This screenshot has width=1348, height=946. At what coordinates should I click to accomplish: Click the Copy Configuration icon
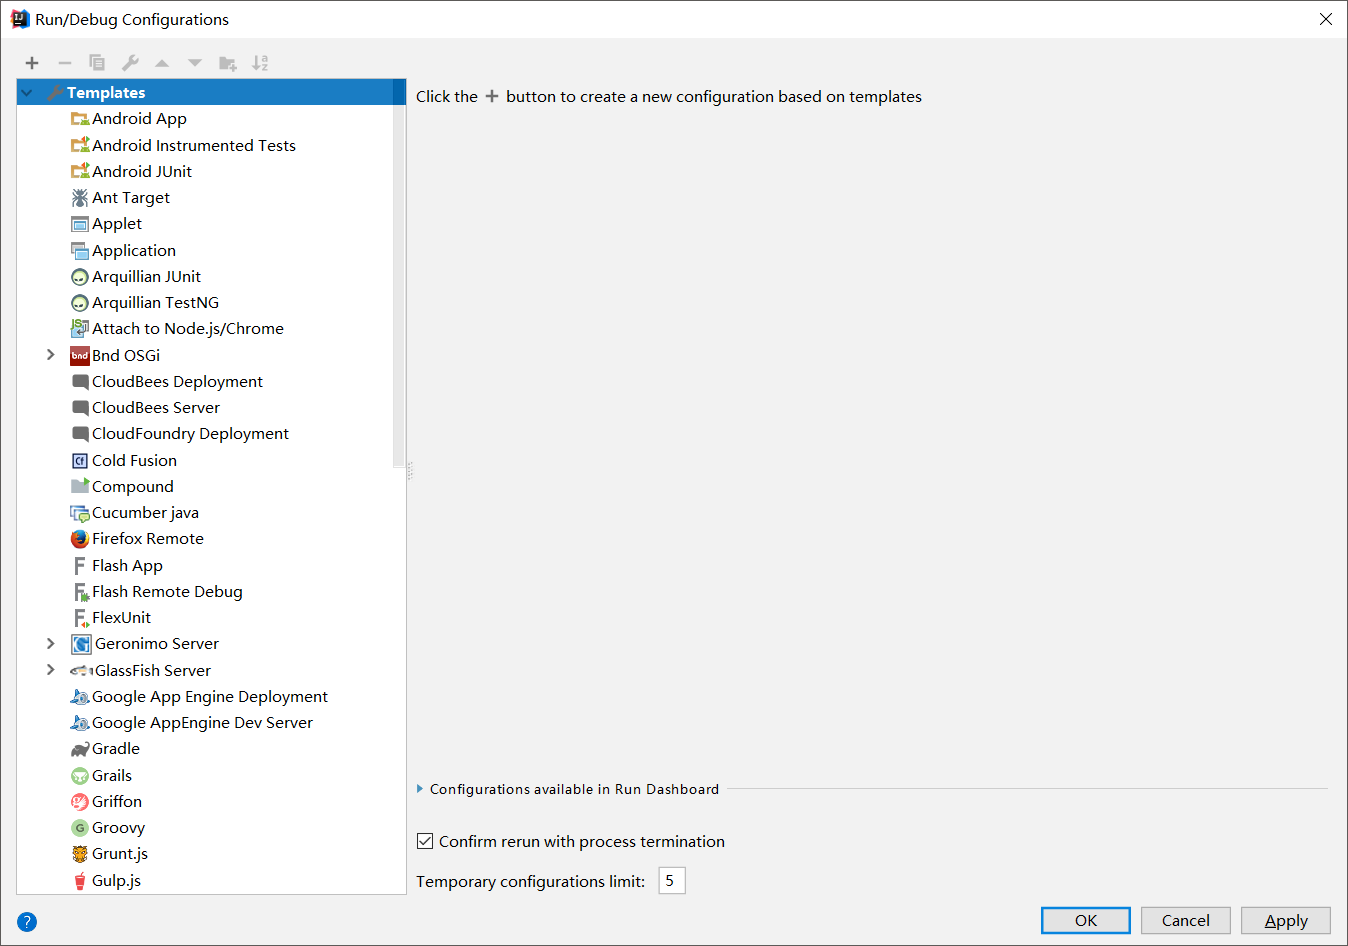(x=97, y=63)
